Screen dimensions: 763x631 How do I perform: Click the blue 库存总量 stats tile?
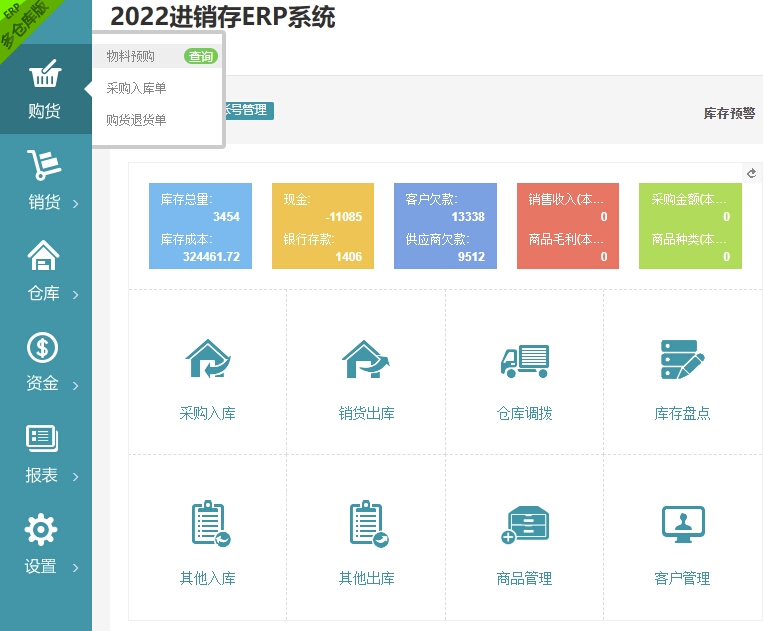pos(199,226)
